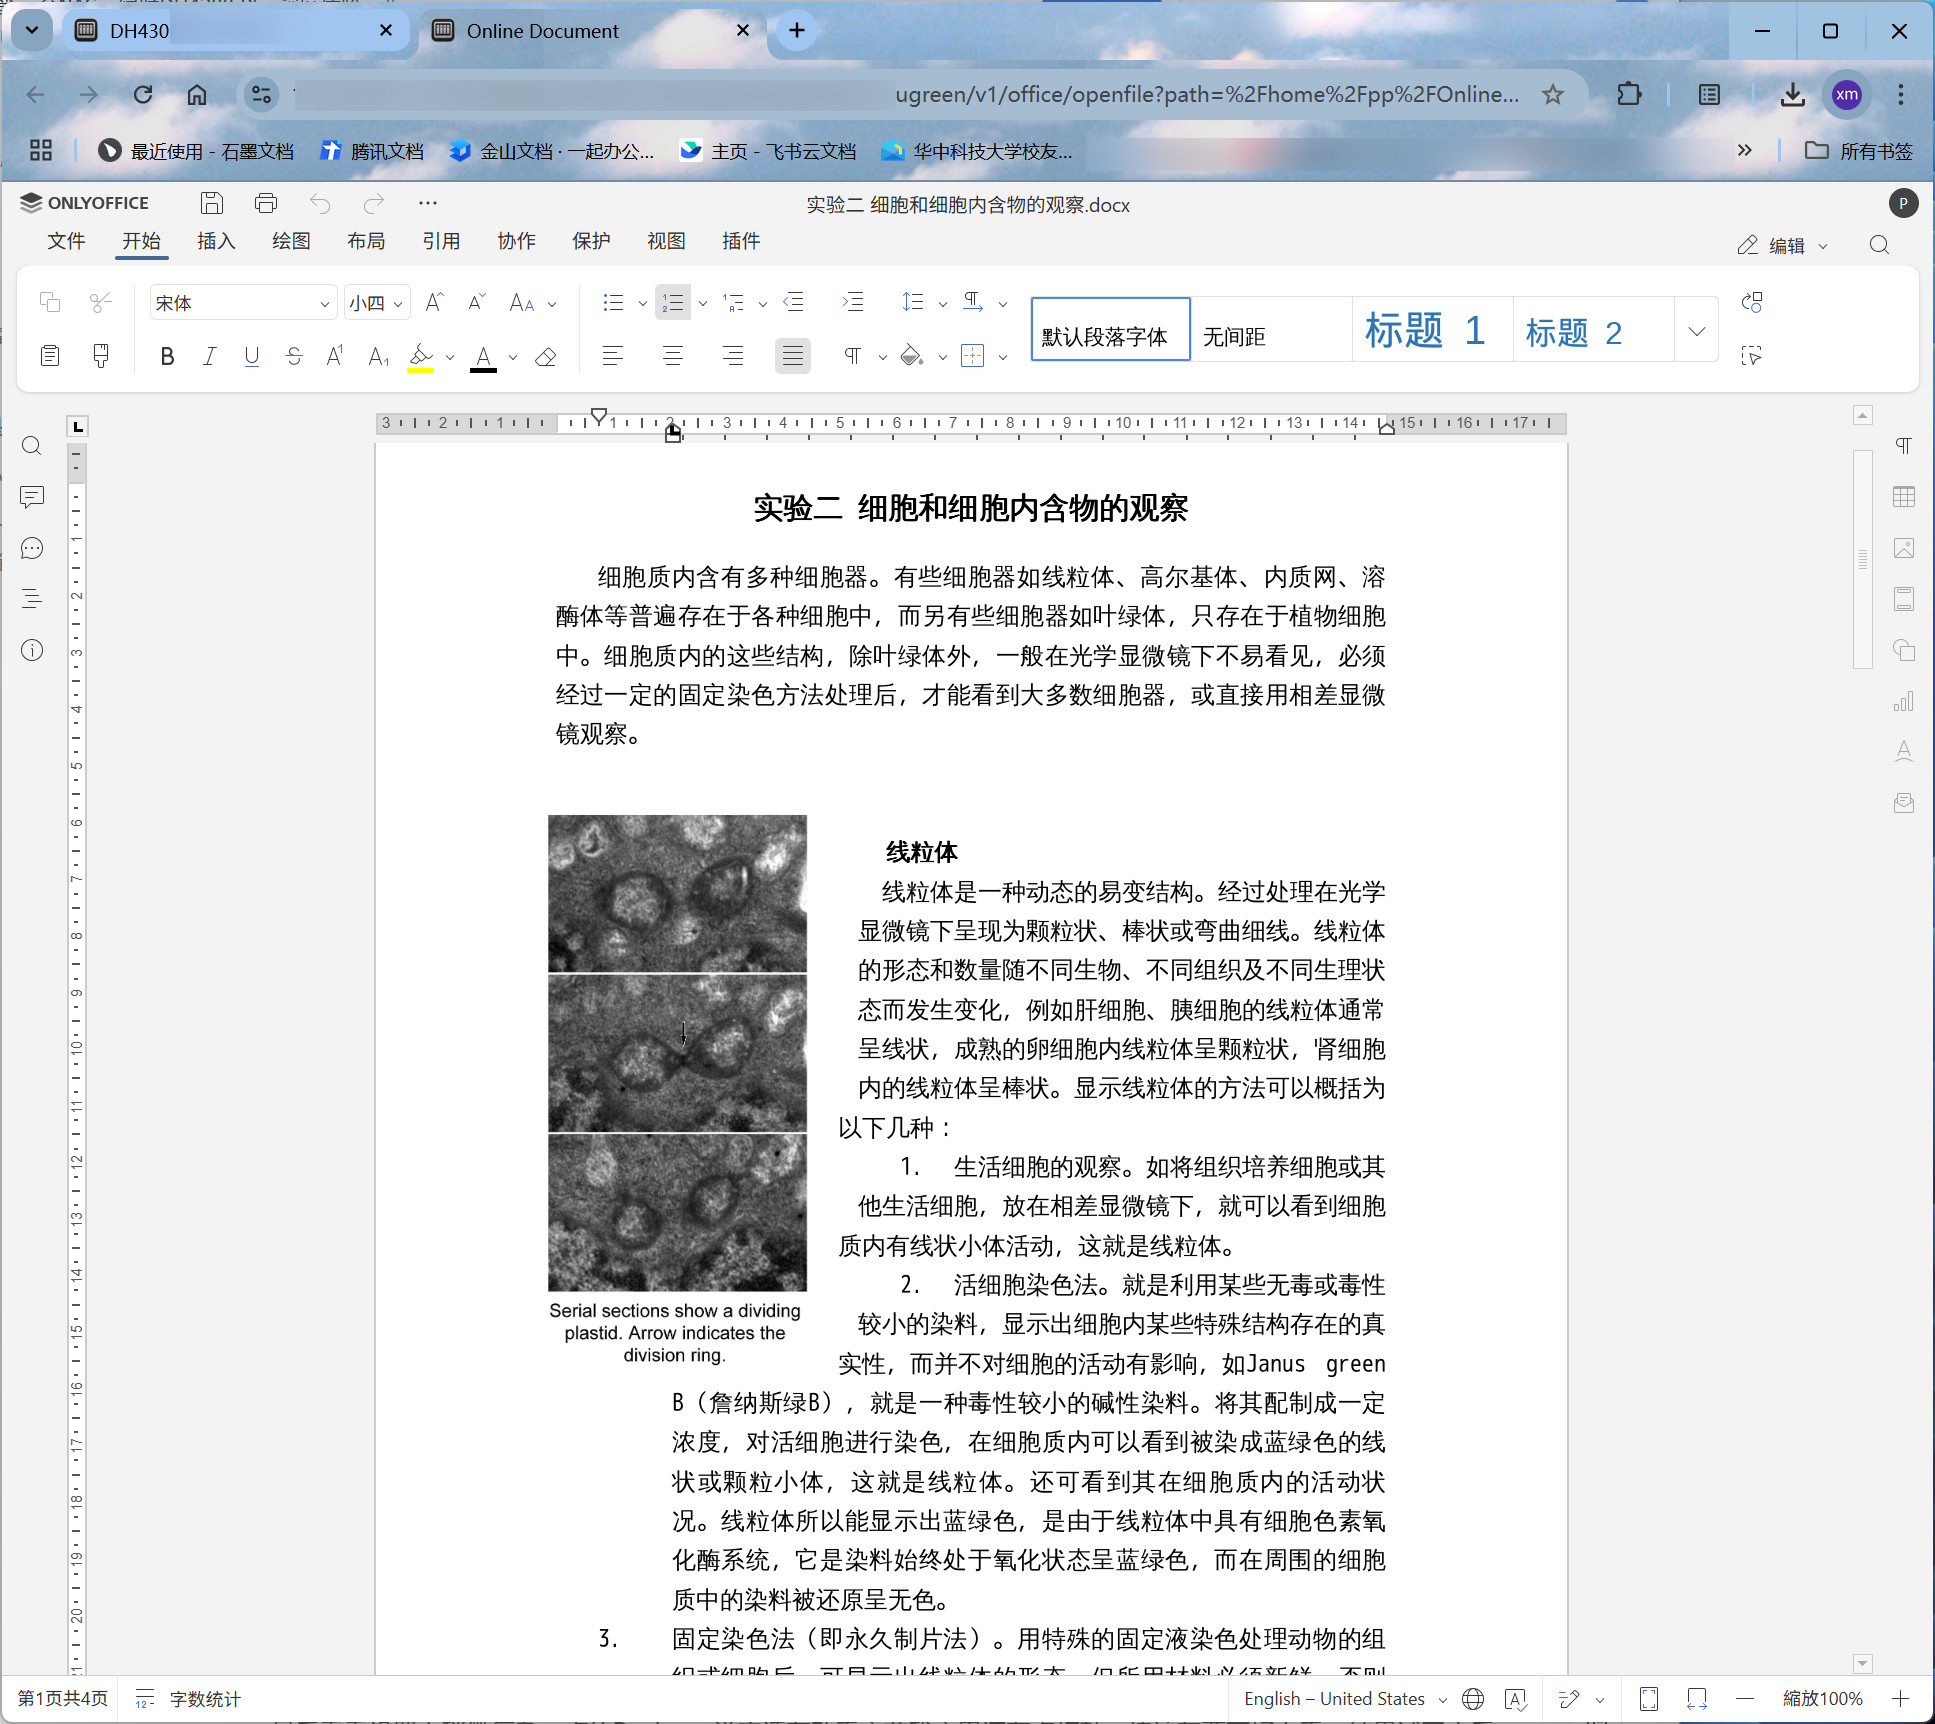Click the mitochondria image in document
This screenshot has height=1724, width=1935.
click(x=677, y=1052)
